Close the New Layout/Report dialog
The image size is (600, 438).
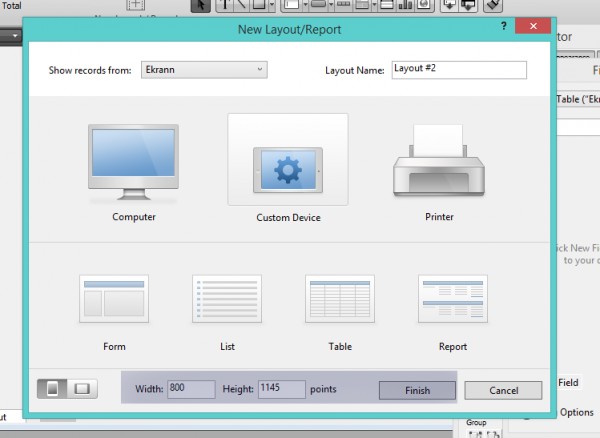pos(533,26)
